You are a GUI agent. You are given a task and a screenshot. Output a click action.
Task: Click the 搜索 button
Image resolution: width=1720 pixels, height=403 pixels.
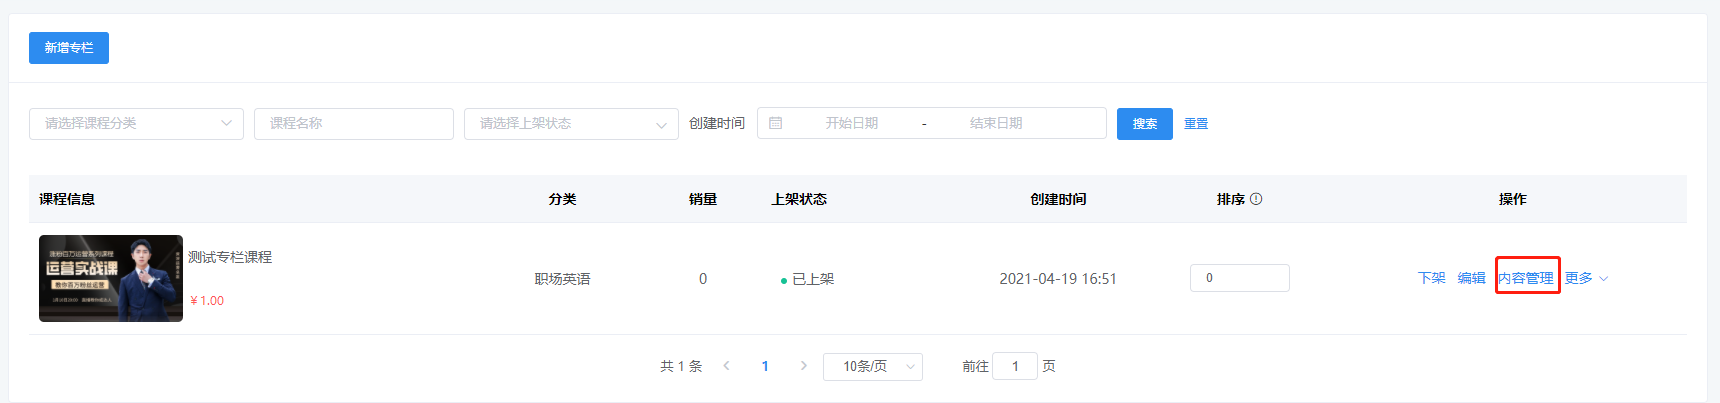point(1145,124)
